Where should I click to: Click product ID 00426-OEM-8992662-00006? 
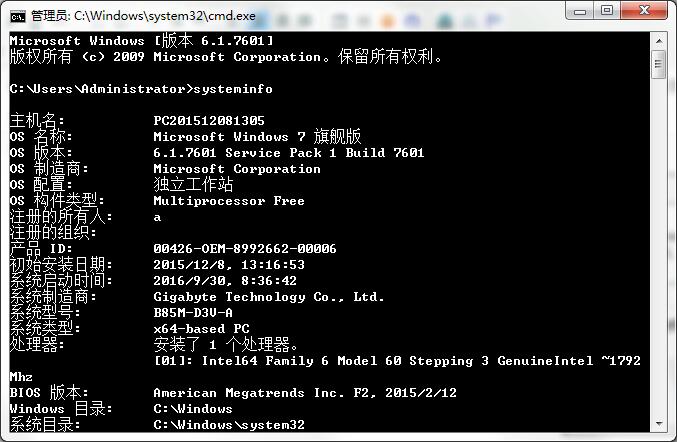245,249
